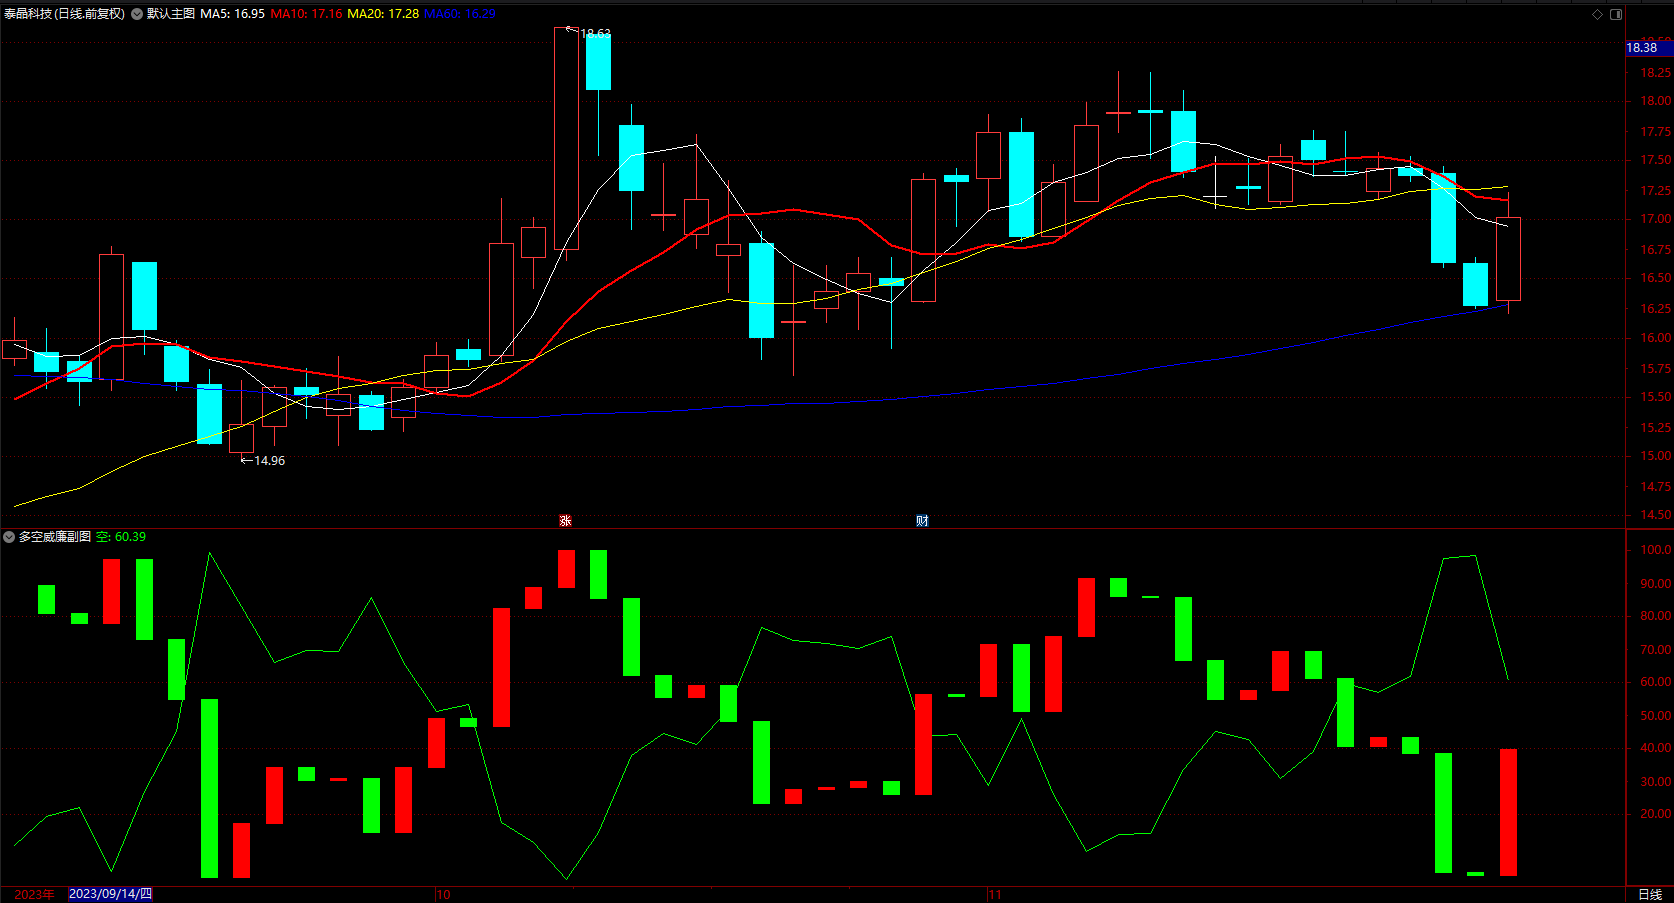Click the yellow MA20: 17.28 label

click(x=383, y=14)
